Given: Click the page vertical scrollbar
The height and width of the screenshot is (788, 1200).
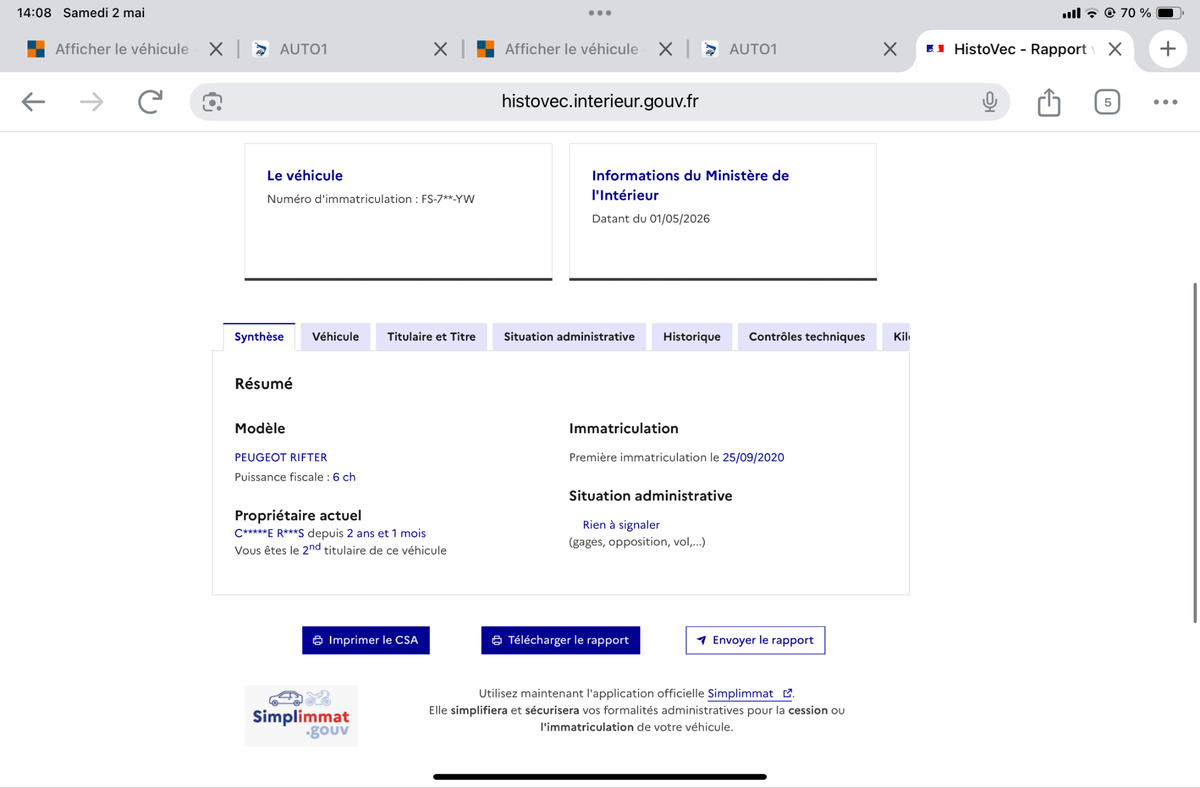Looking at the screenshot, I should 1195,452.
